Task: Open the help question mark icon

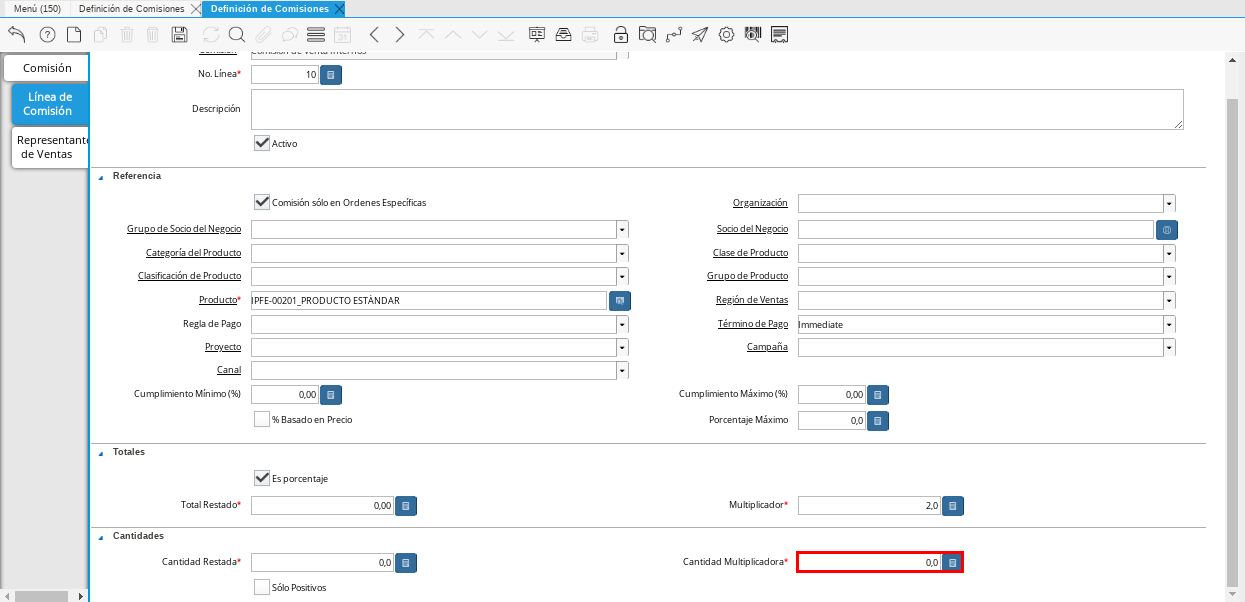Action: pos(47,35)
